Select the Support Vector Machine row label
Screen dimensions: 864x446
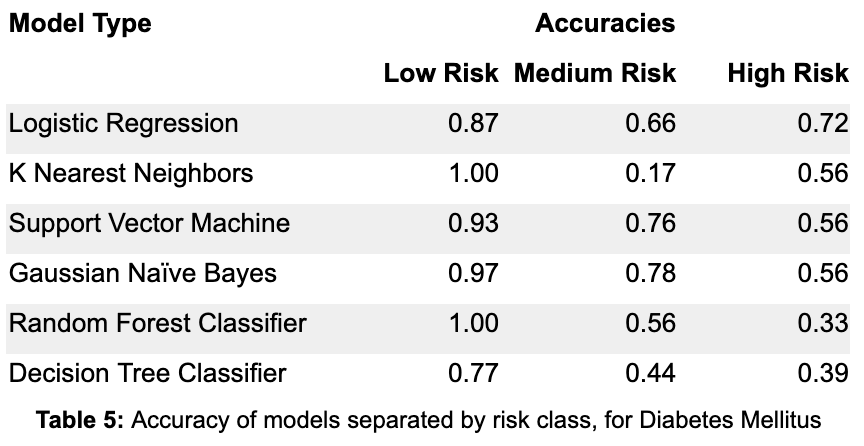(x=149, y=223)
